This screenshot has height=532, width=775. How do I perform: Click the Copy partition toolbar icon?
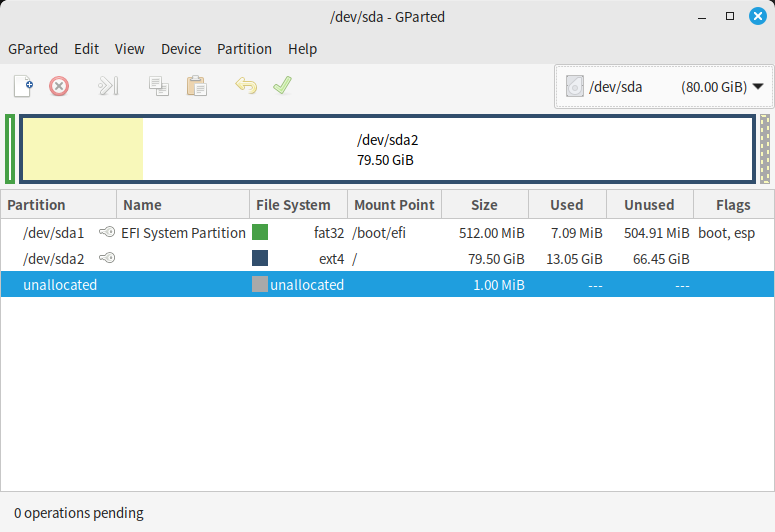click(159, 86)
